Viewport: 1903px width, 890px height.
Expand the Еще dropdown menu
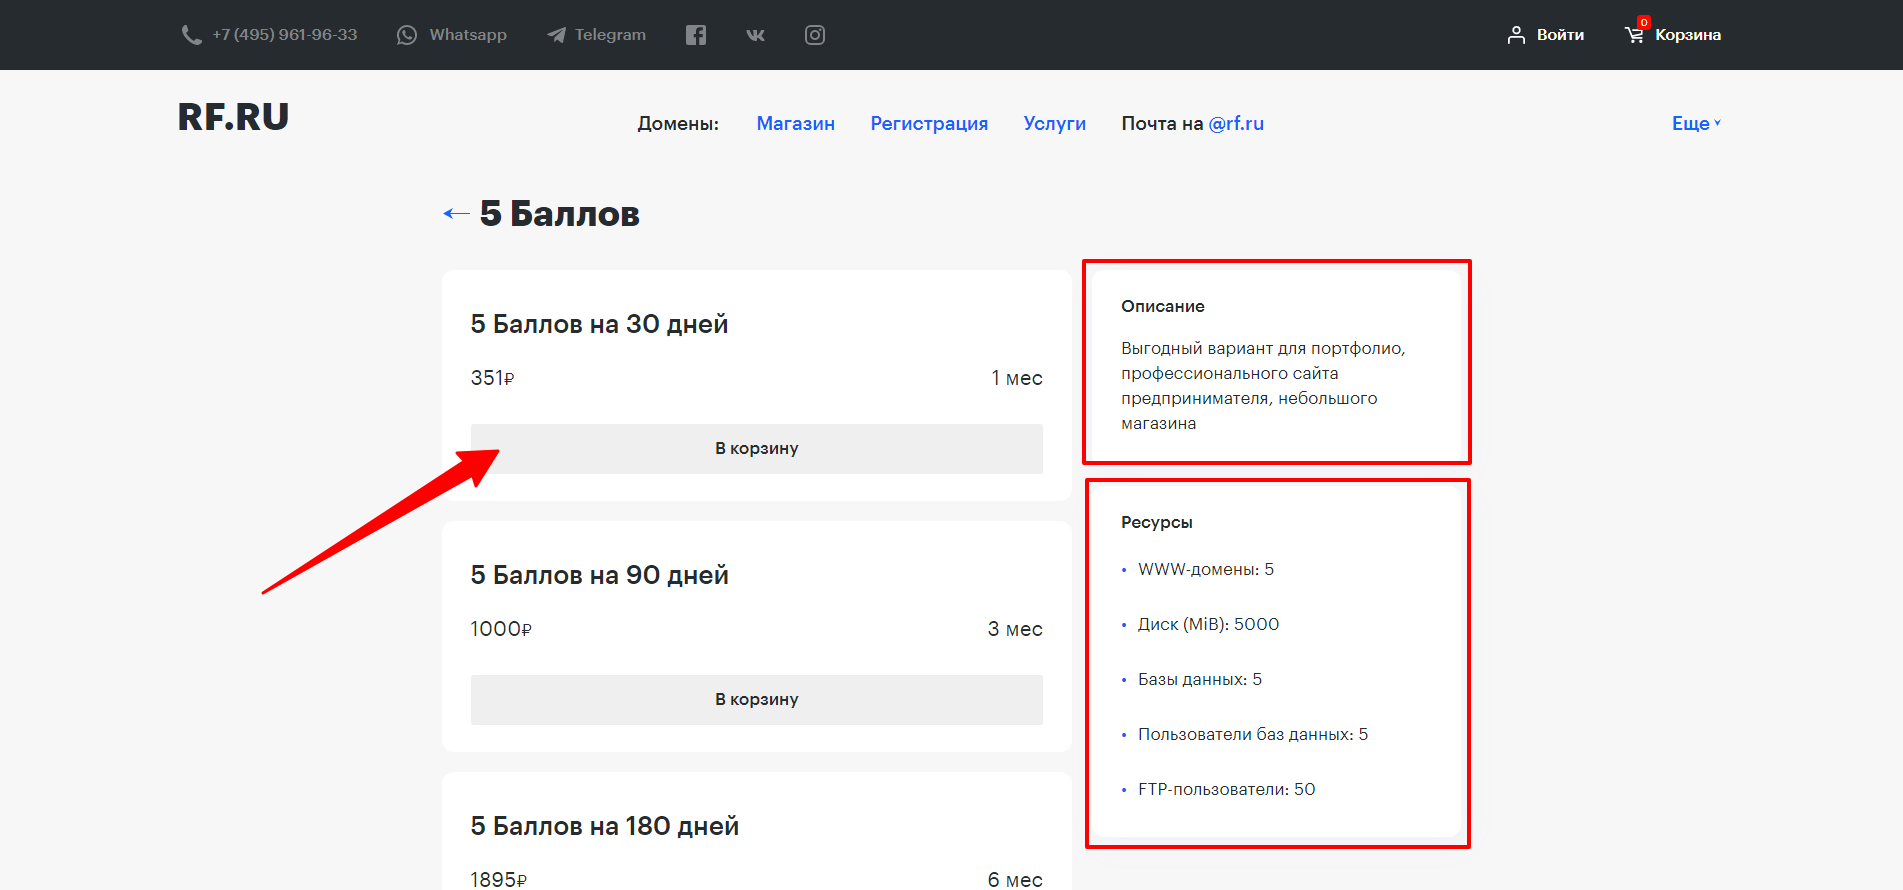[1696, 123]
